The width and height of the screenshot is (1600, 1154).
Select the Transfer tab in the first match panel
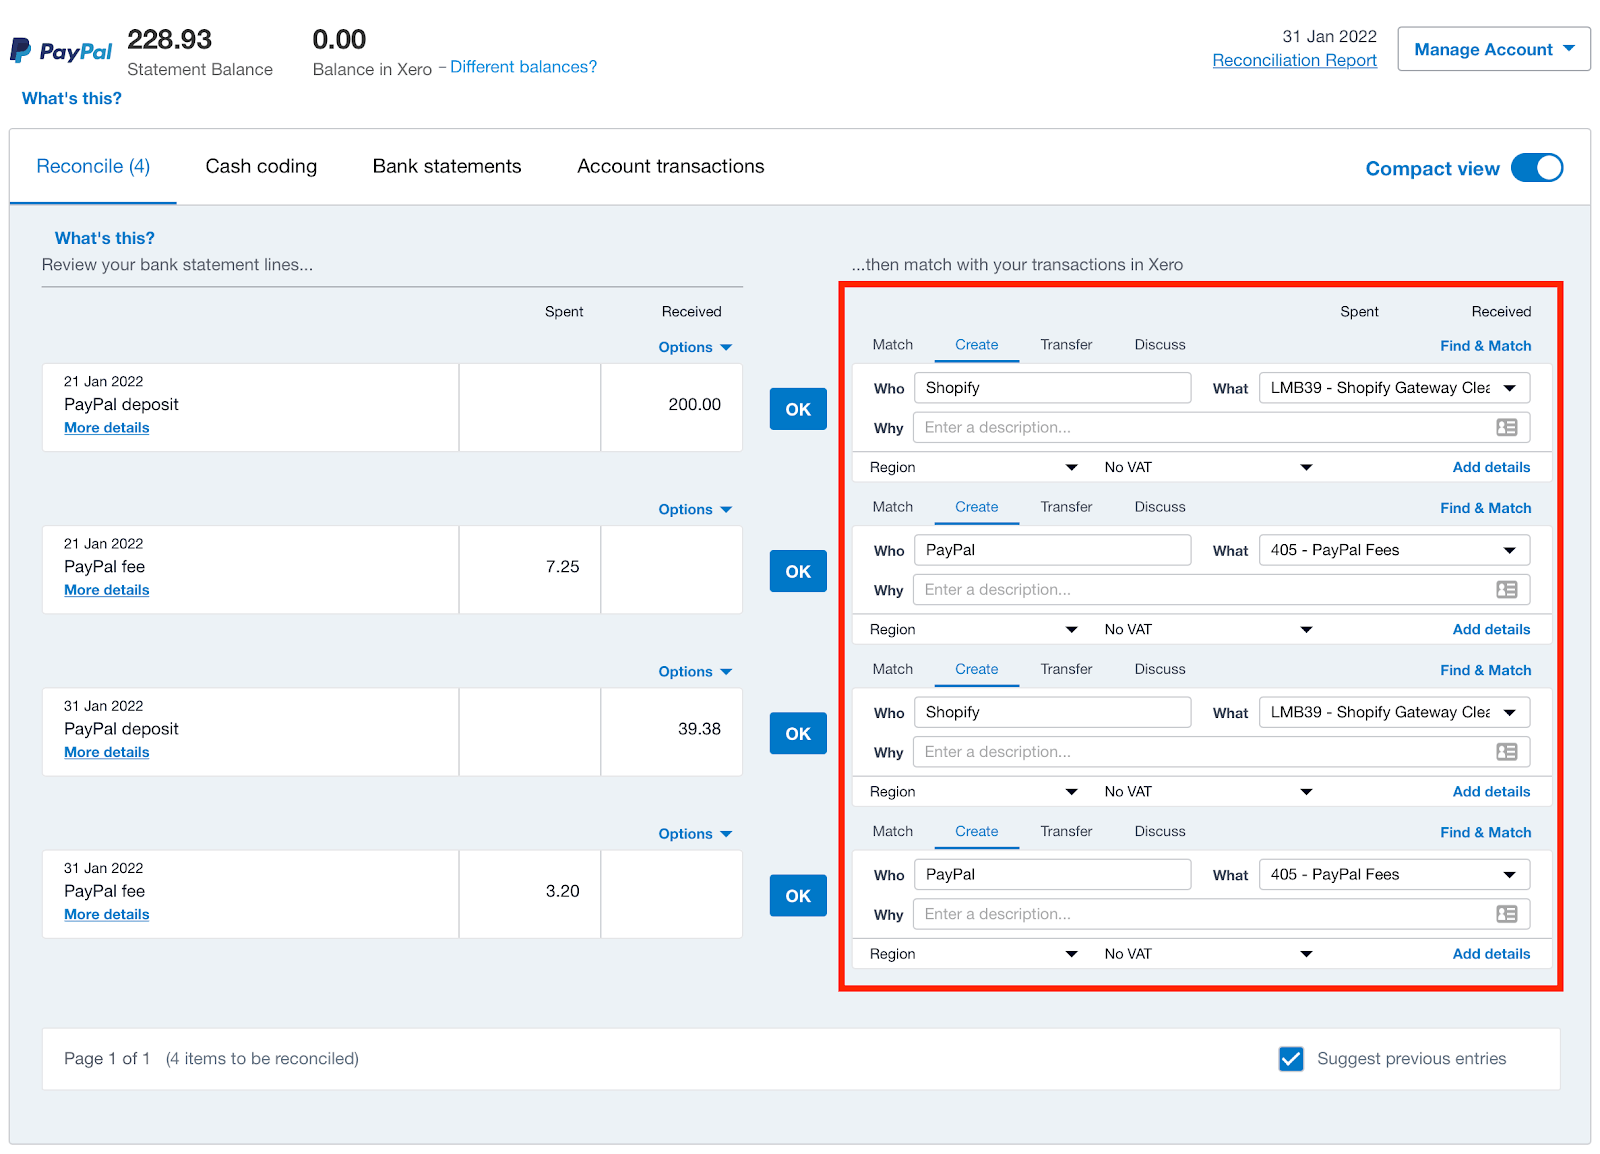pos(1065,344)
